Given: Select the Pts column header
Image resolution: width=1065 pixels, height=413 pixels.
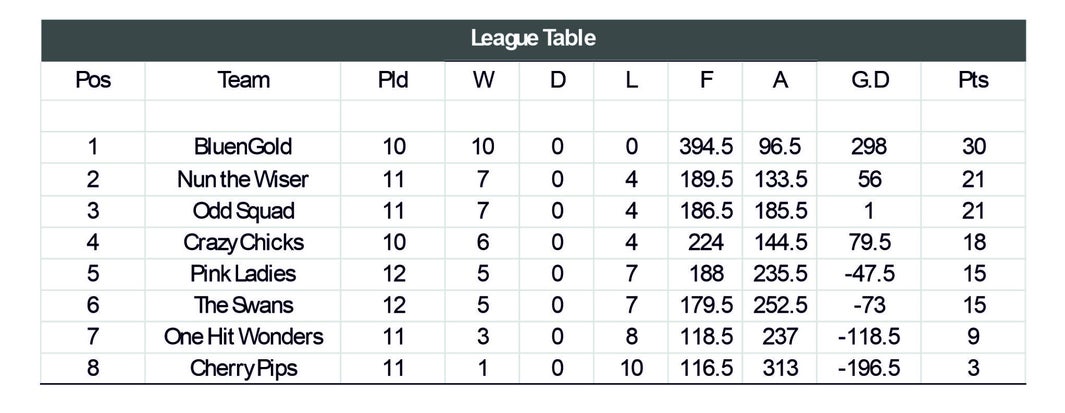Looking at the screenshot, I should 973,80.
